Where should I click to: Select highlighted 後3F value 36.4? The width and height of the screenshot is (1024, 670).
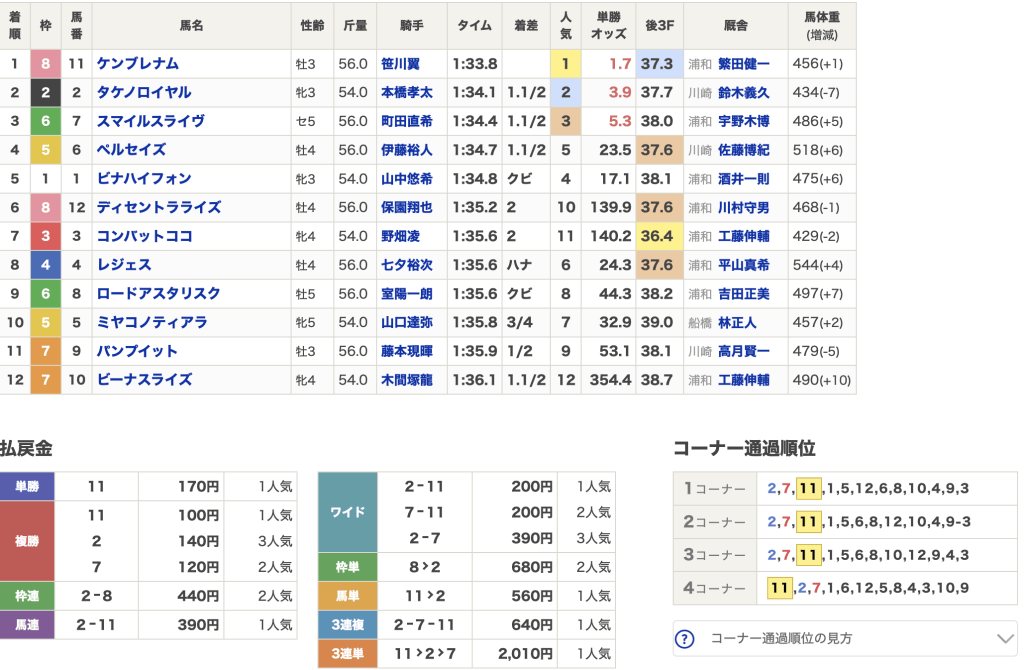tap(660, 236)
